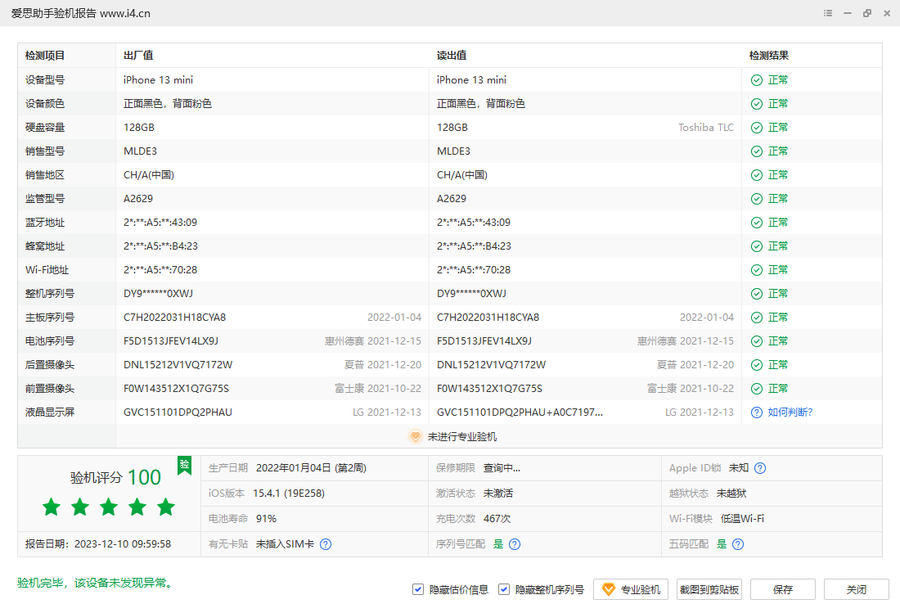Click the 专业验机 button
900x613 pixels.
631,589
